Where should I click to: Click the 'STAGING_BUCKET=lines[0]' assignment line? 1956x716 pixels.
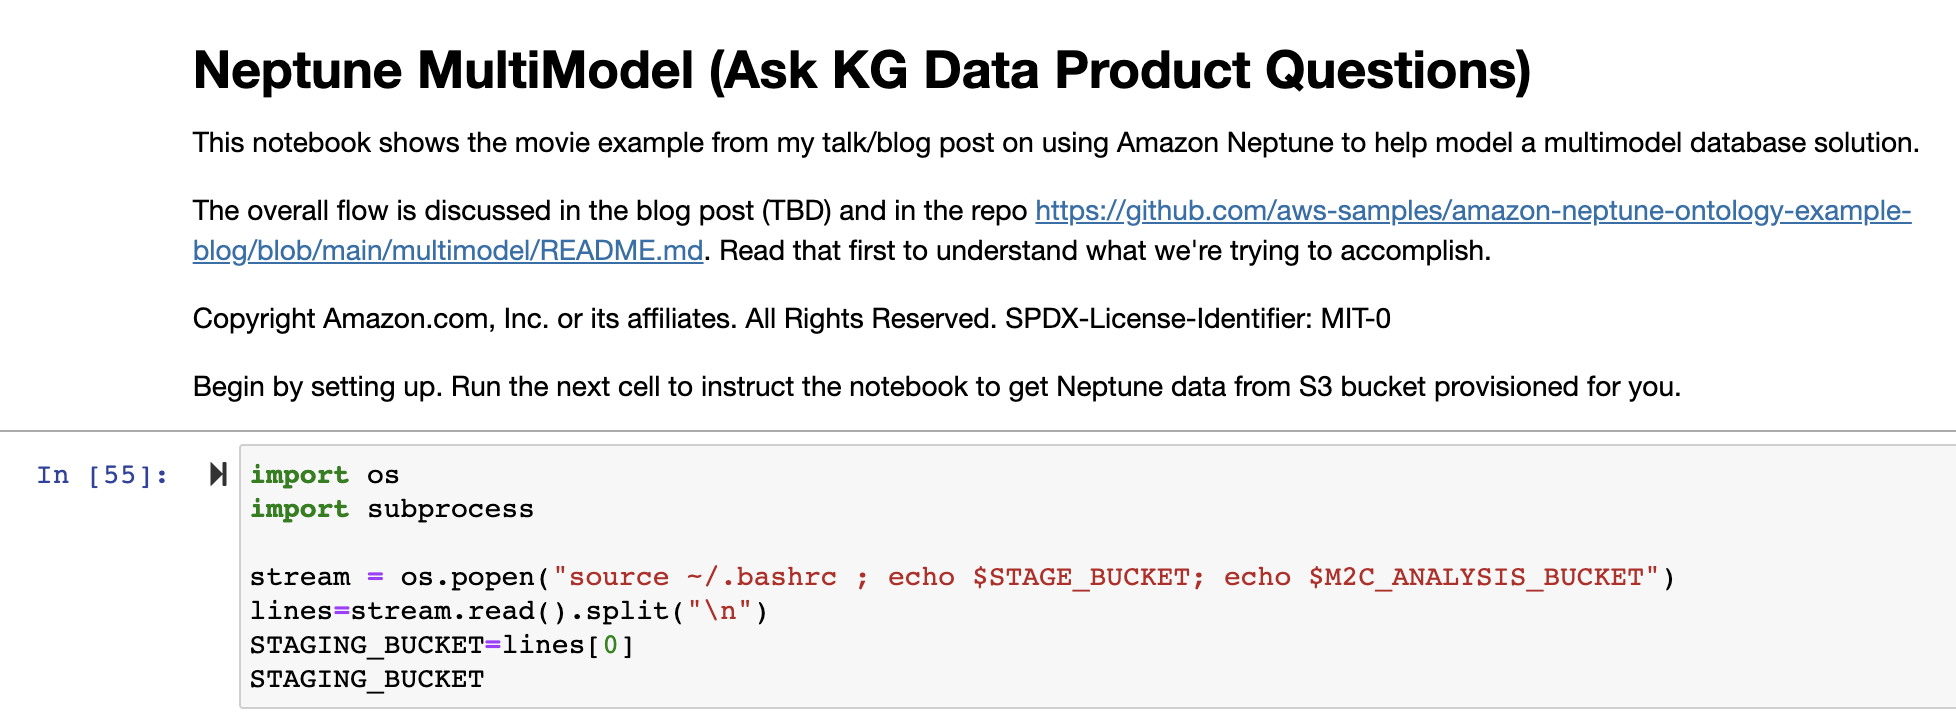point(441,645)
